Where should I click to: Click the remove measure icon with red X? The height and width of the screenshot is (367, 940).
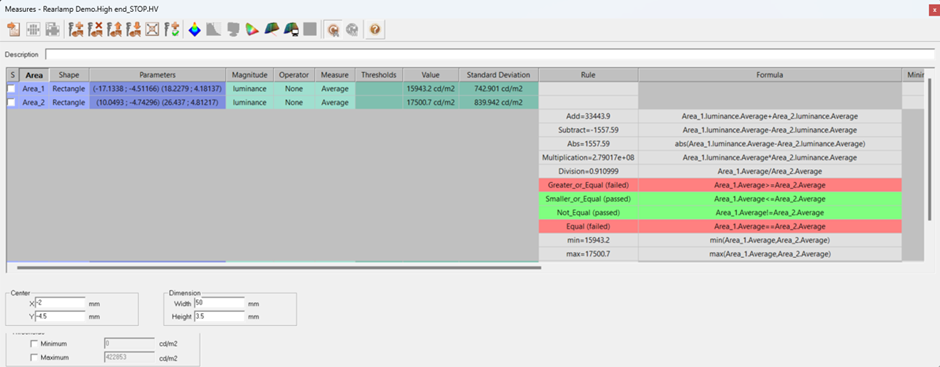(95, 29)
